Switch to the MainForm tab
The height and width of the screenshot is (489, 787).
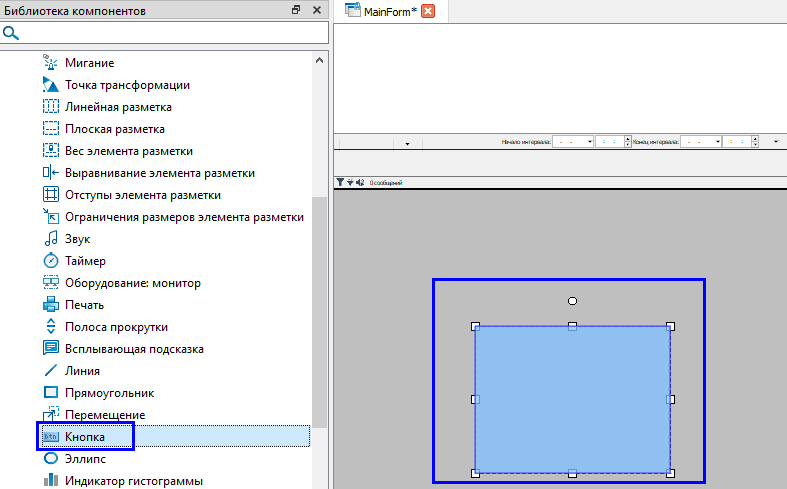click(x=386, y=11)
